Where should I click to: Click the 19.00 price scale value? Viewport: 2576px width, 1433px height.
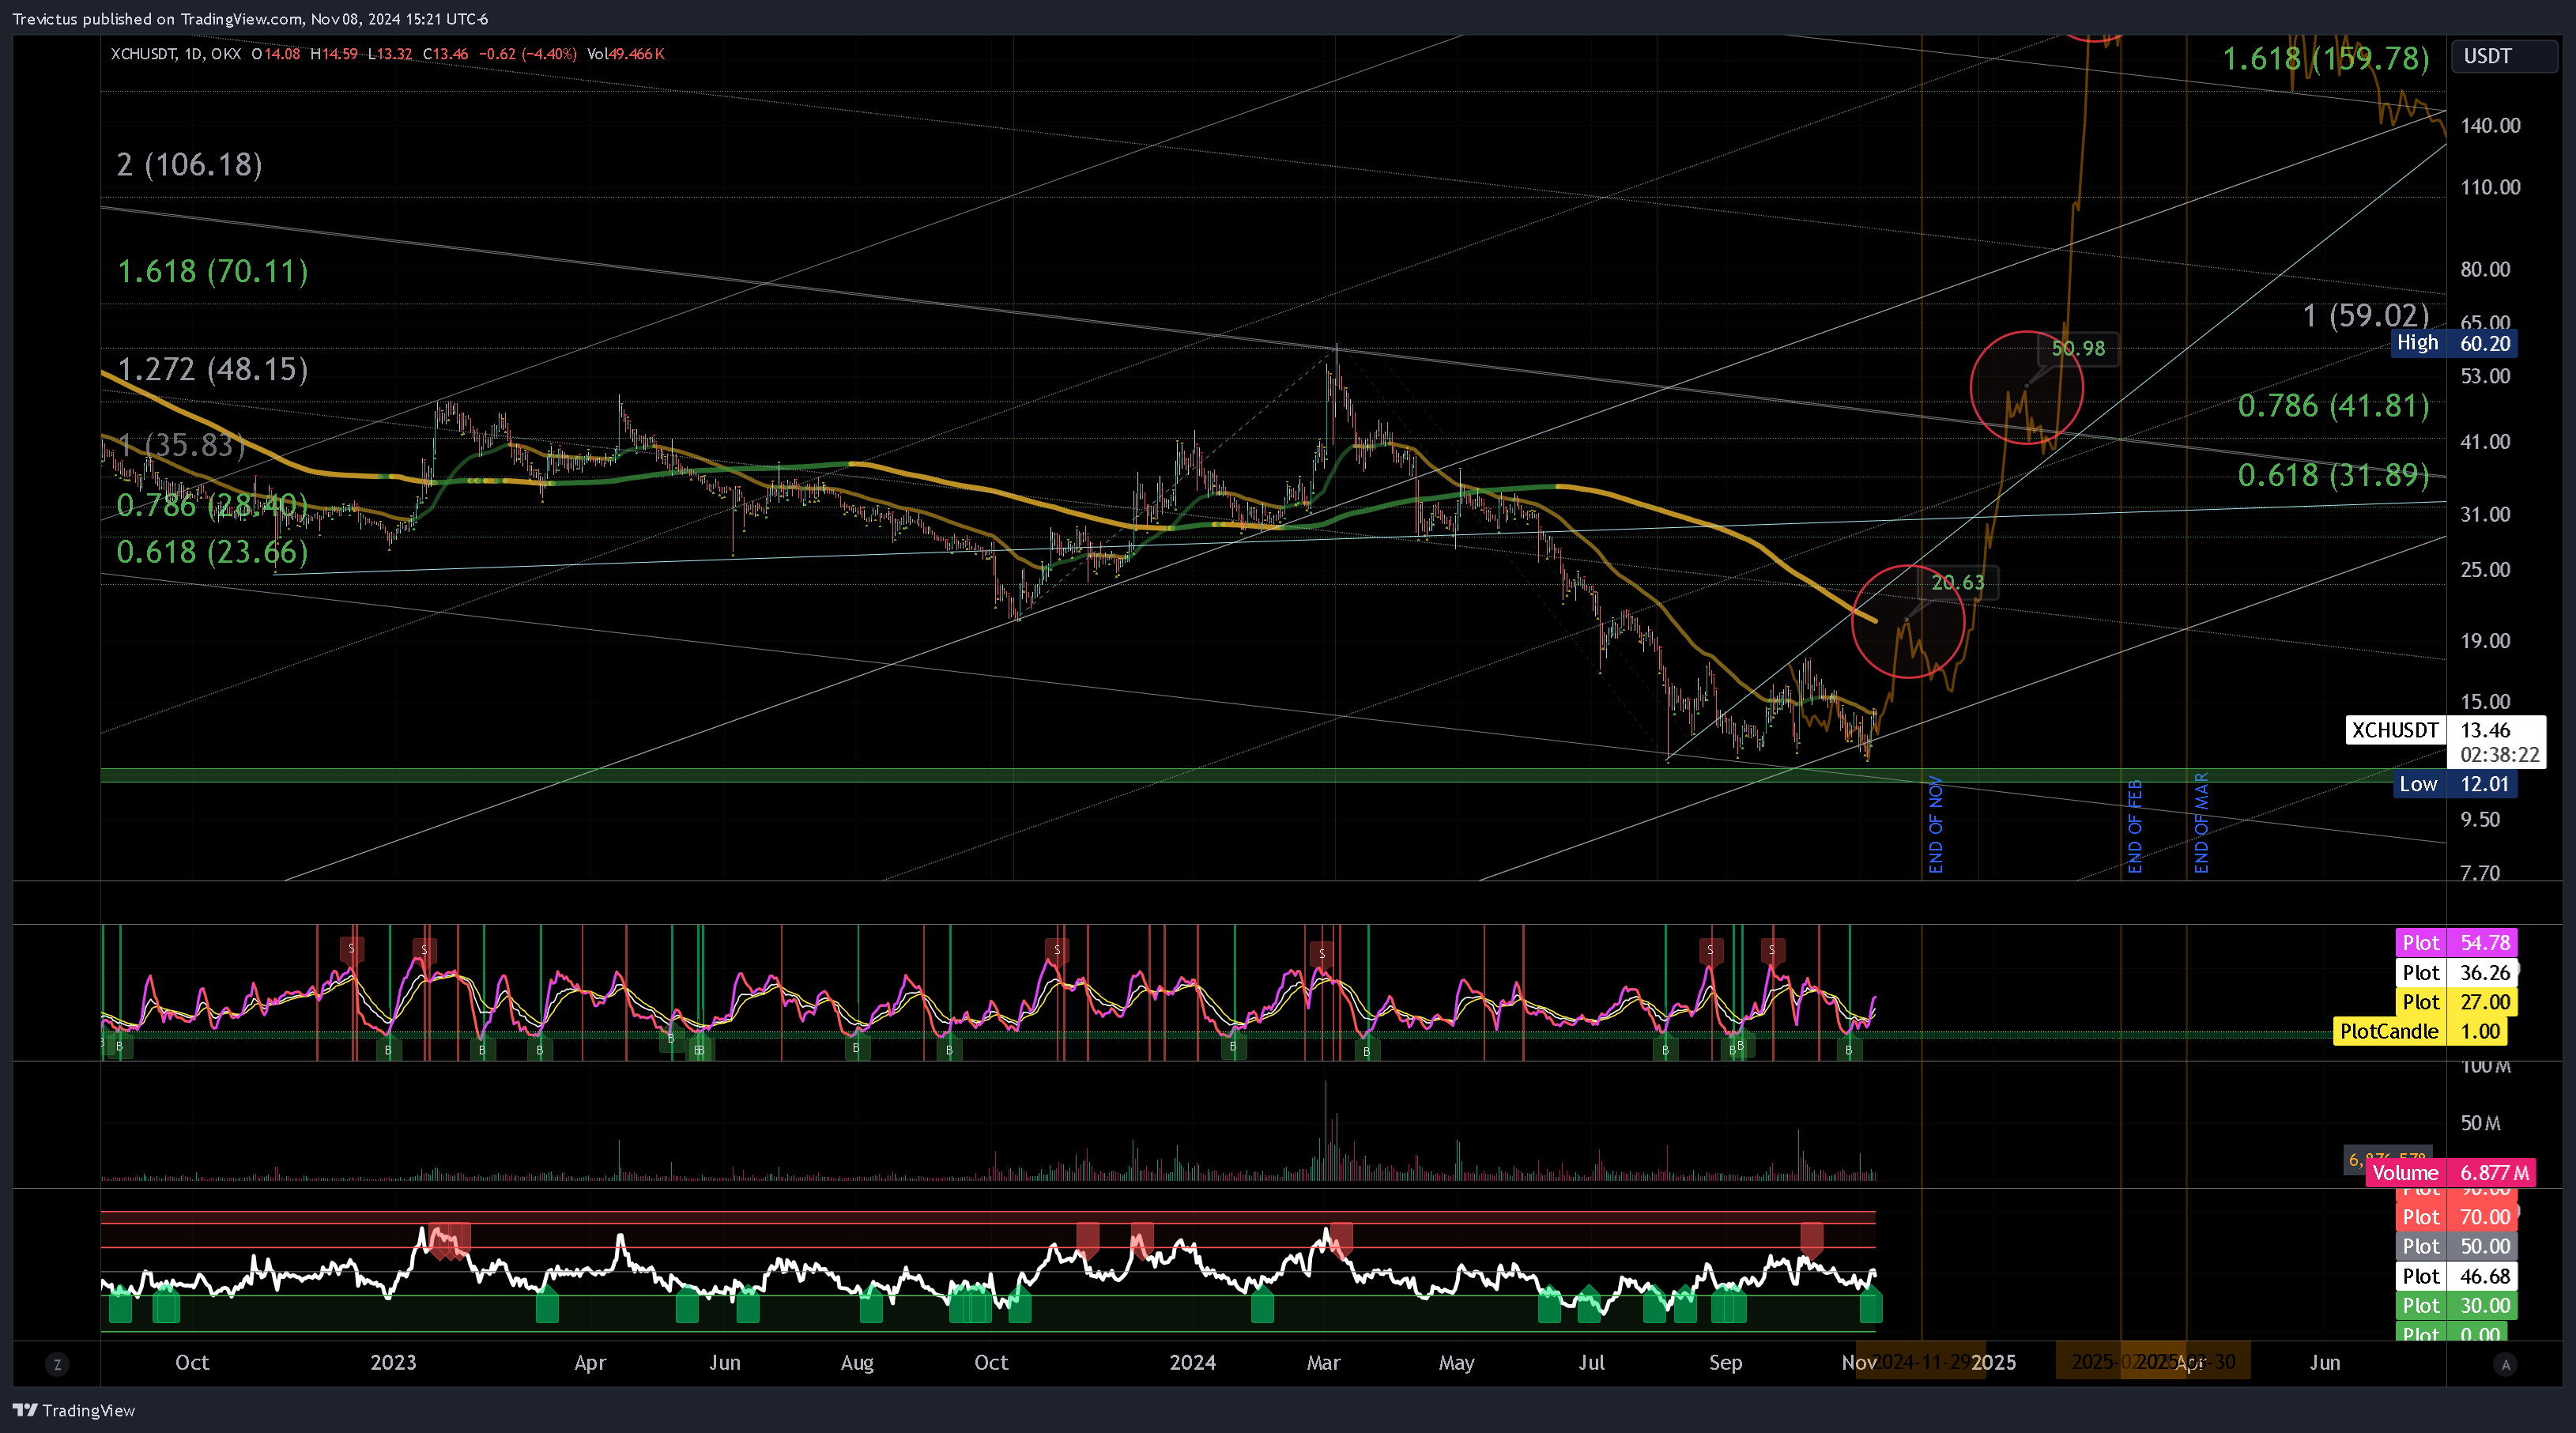2485,641
